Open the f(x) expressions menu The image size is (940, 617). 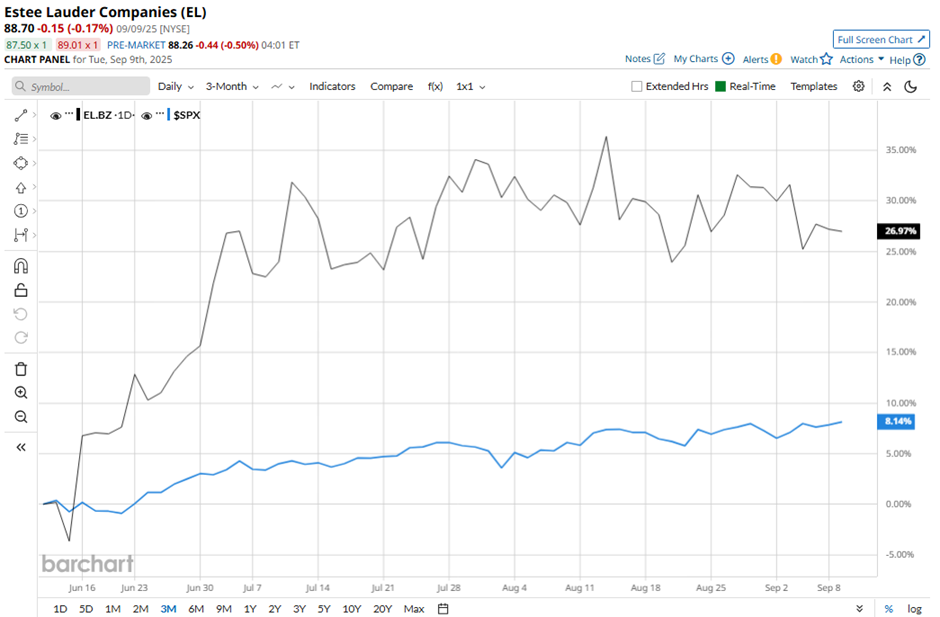pos(435,86)
